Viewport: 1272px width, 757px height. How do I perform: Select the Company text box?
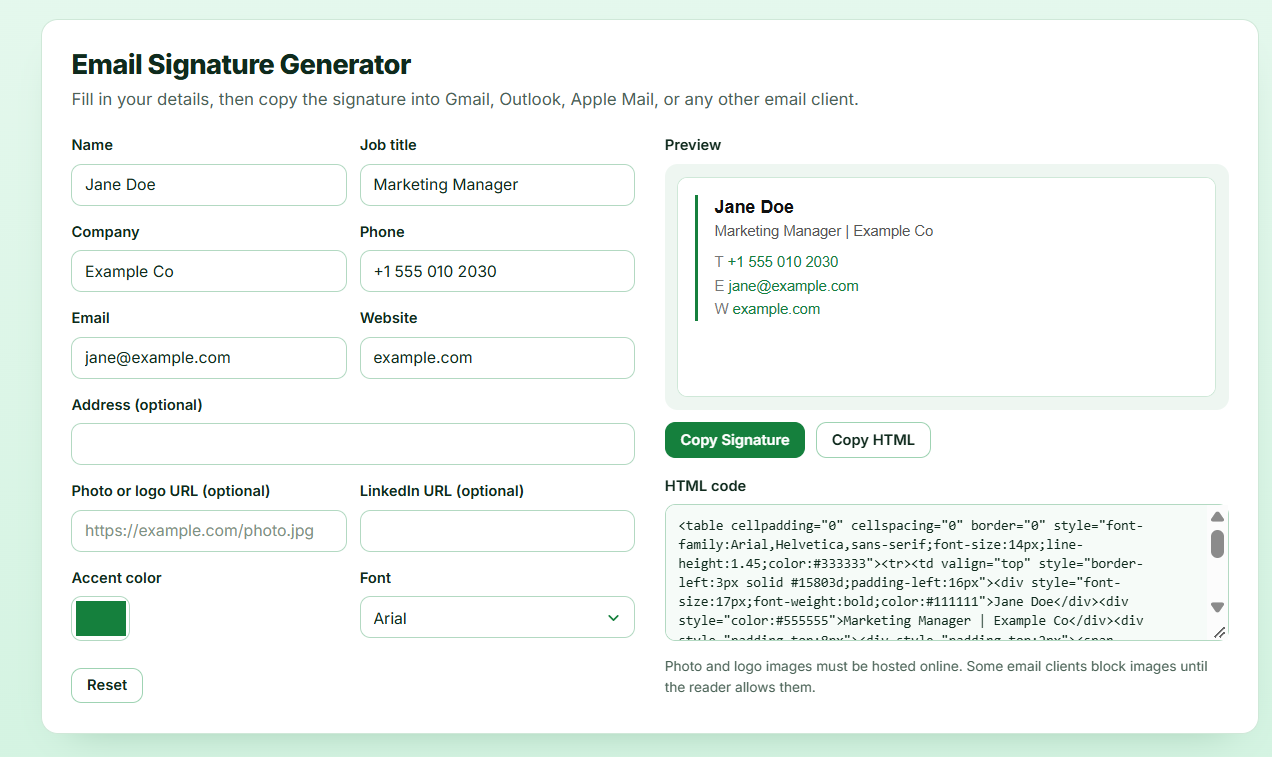[x=209, y=271]
